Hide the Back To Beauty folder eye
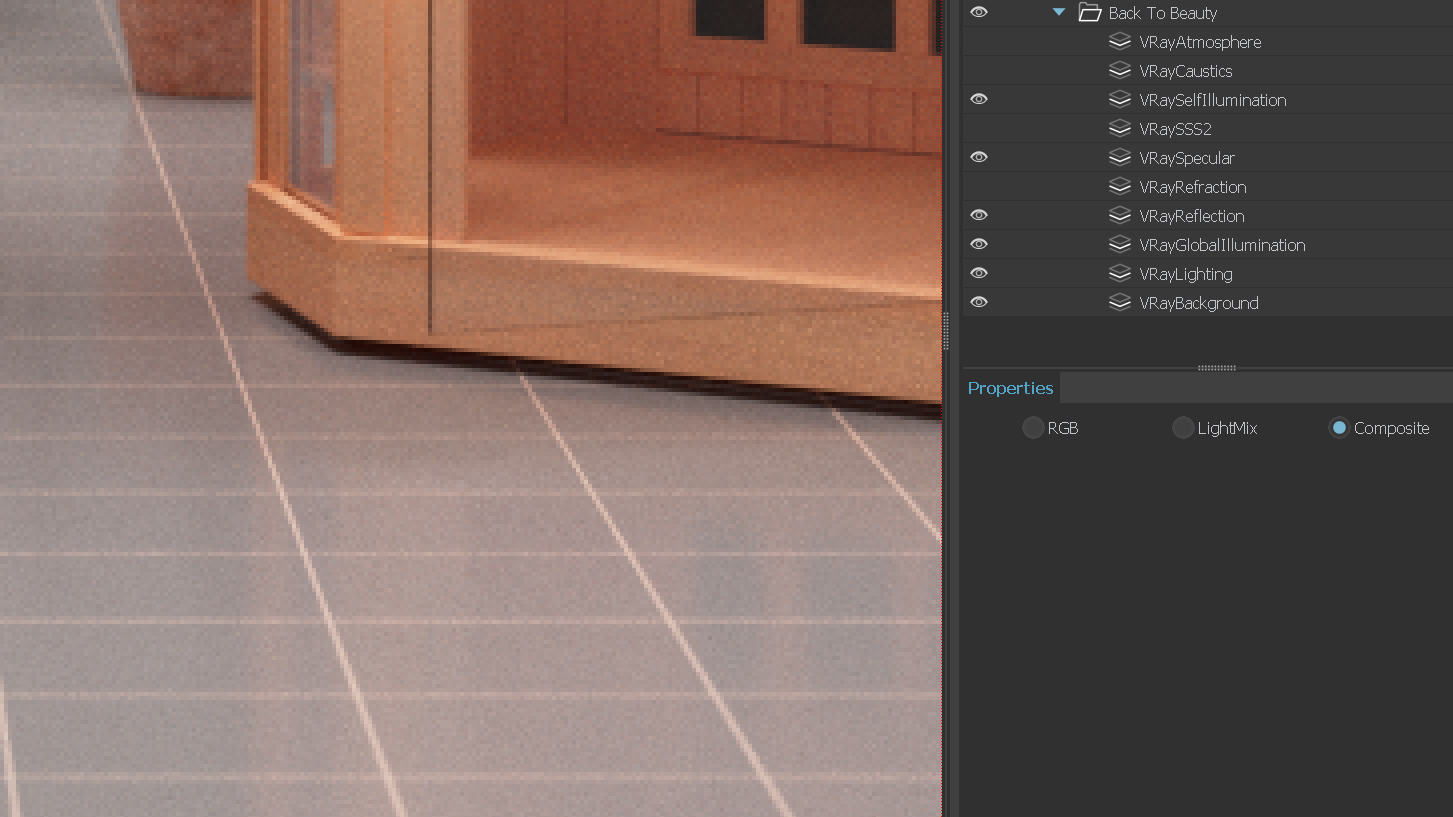This screenshot has width=1453, height=817. (x=979, y=13)
